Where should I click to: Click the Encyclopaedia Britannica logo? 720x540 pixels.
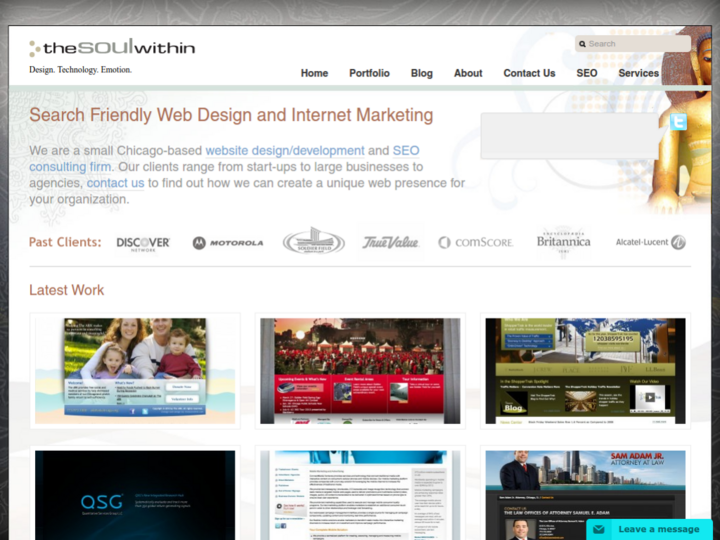tap(563, 242)
